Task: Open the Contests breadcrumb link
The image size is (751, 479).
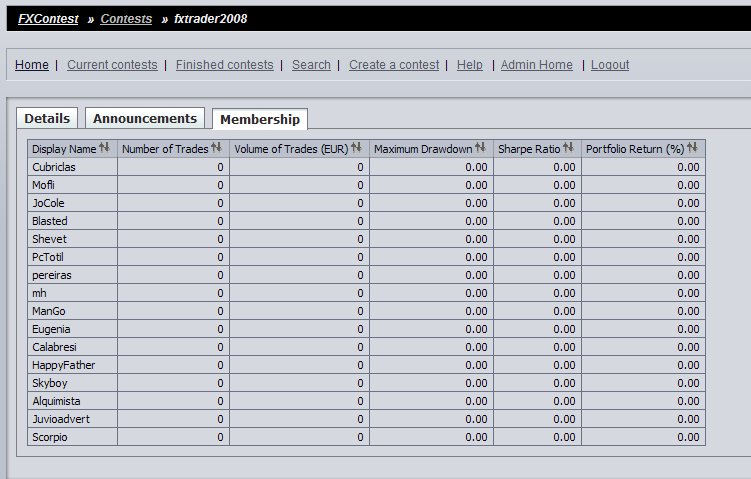Action: [x=126, y=19]
